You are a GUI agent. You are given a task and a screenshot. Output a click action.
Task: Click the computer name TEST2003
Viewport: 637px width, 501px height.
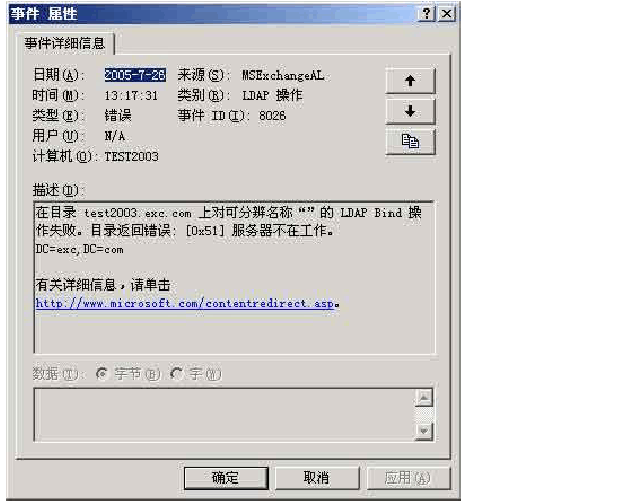131,156
